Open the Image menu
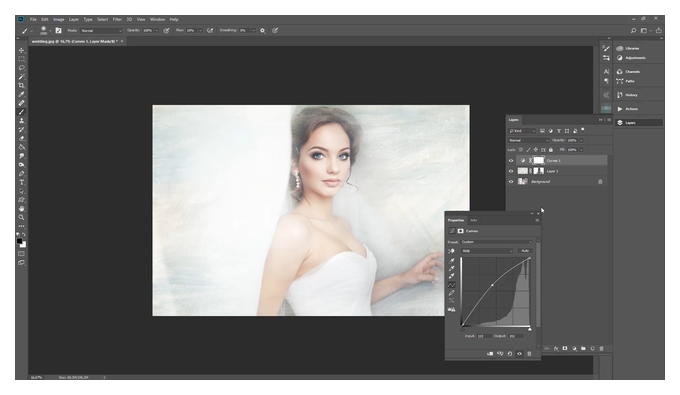The height and width of the screenshot is (395, 680). (x=59, y=20)
